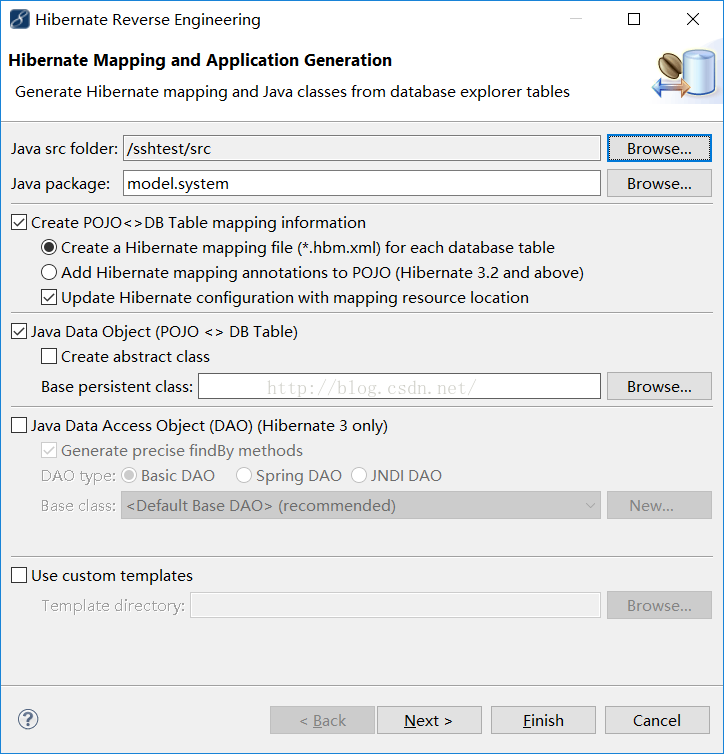Click the Java package field containing model.system

pos(362,183)
